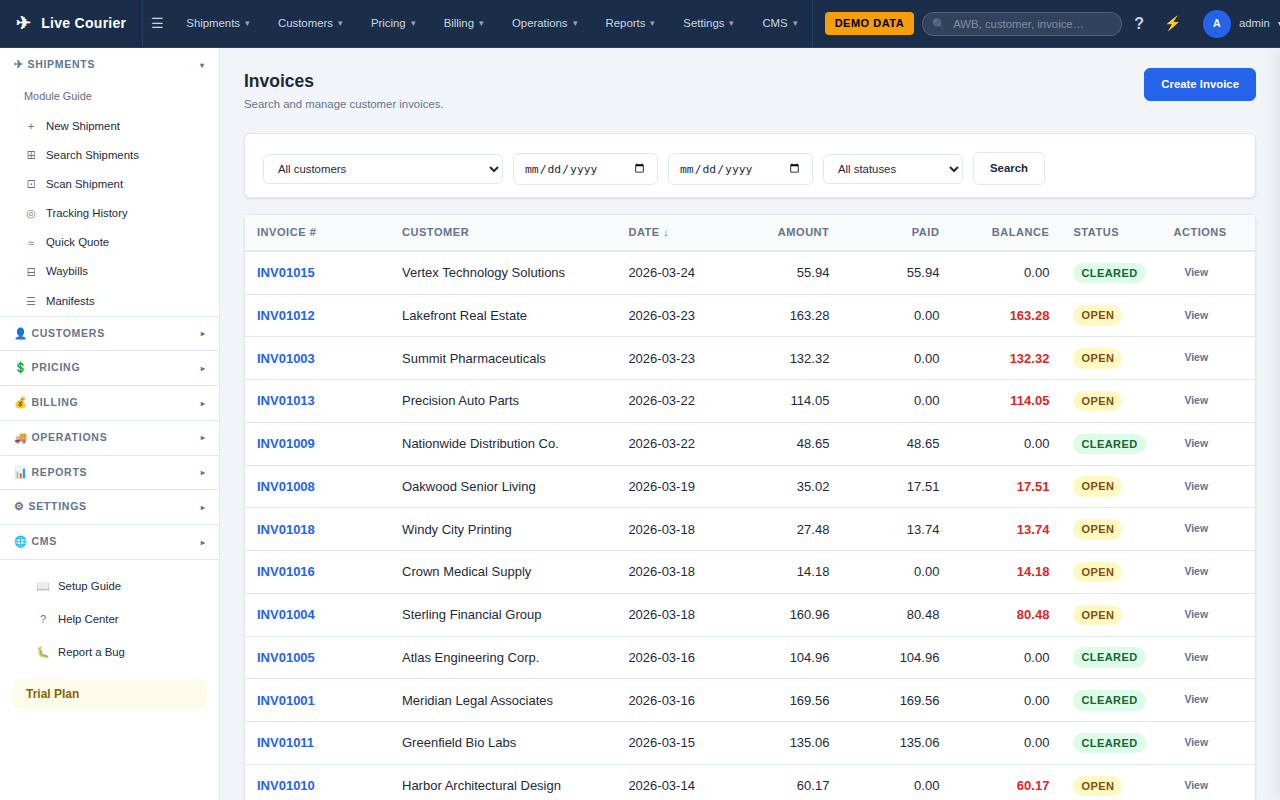
Task: Open Scan Shipment in the sidebar
Action: coord(84,184)
